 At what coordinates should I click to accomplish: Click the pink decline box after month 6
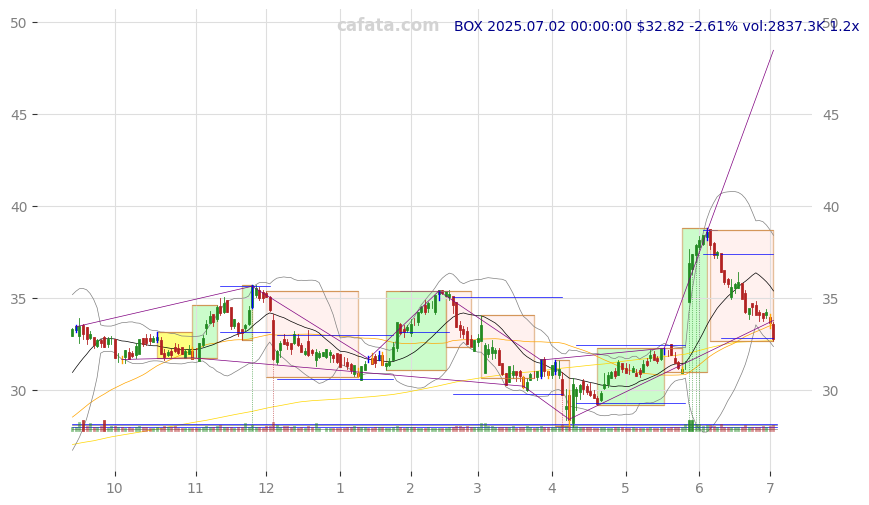(742, 286)
